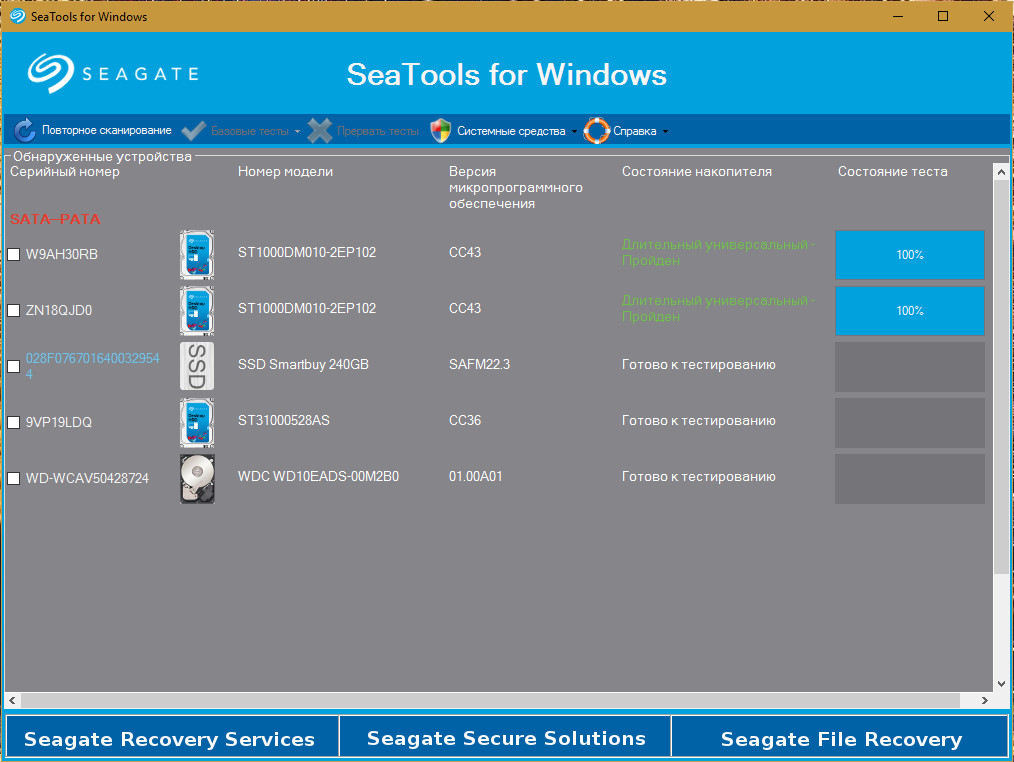Click Повторное сканирование in the toolbar

pyautogui.click(x=107, y=130)
